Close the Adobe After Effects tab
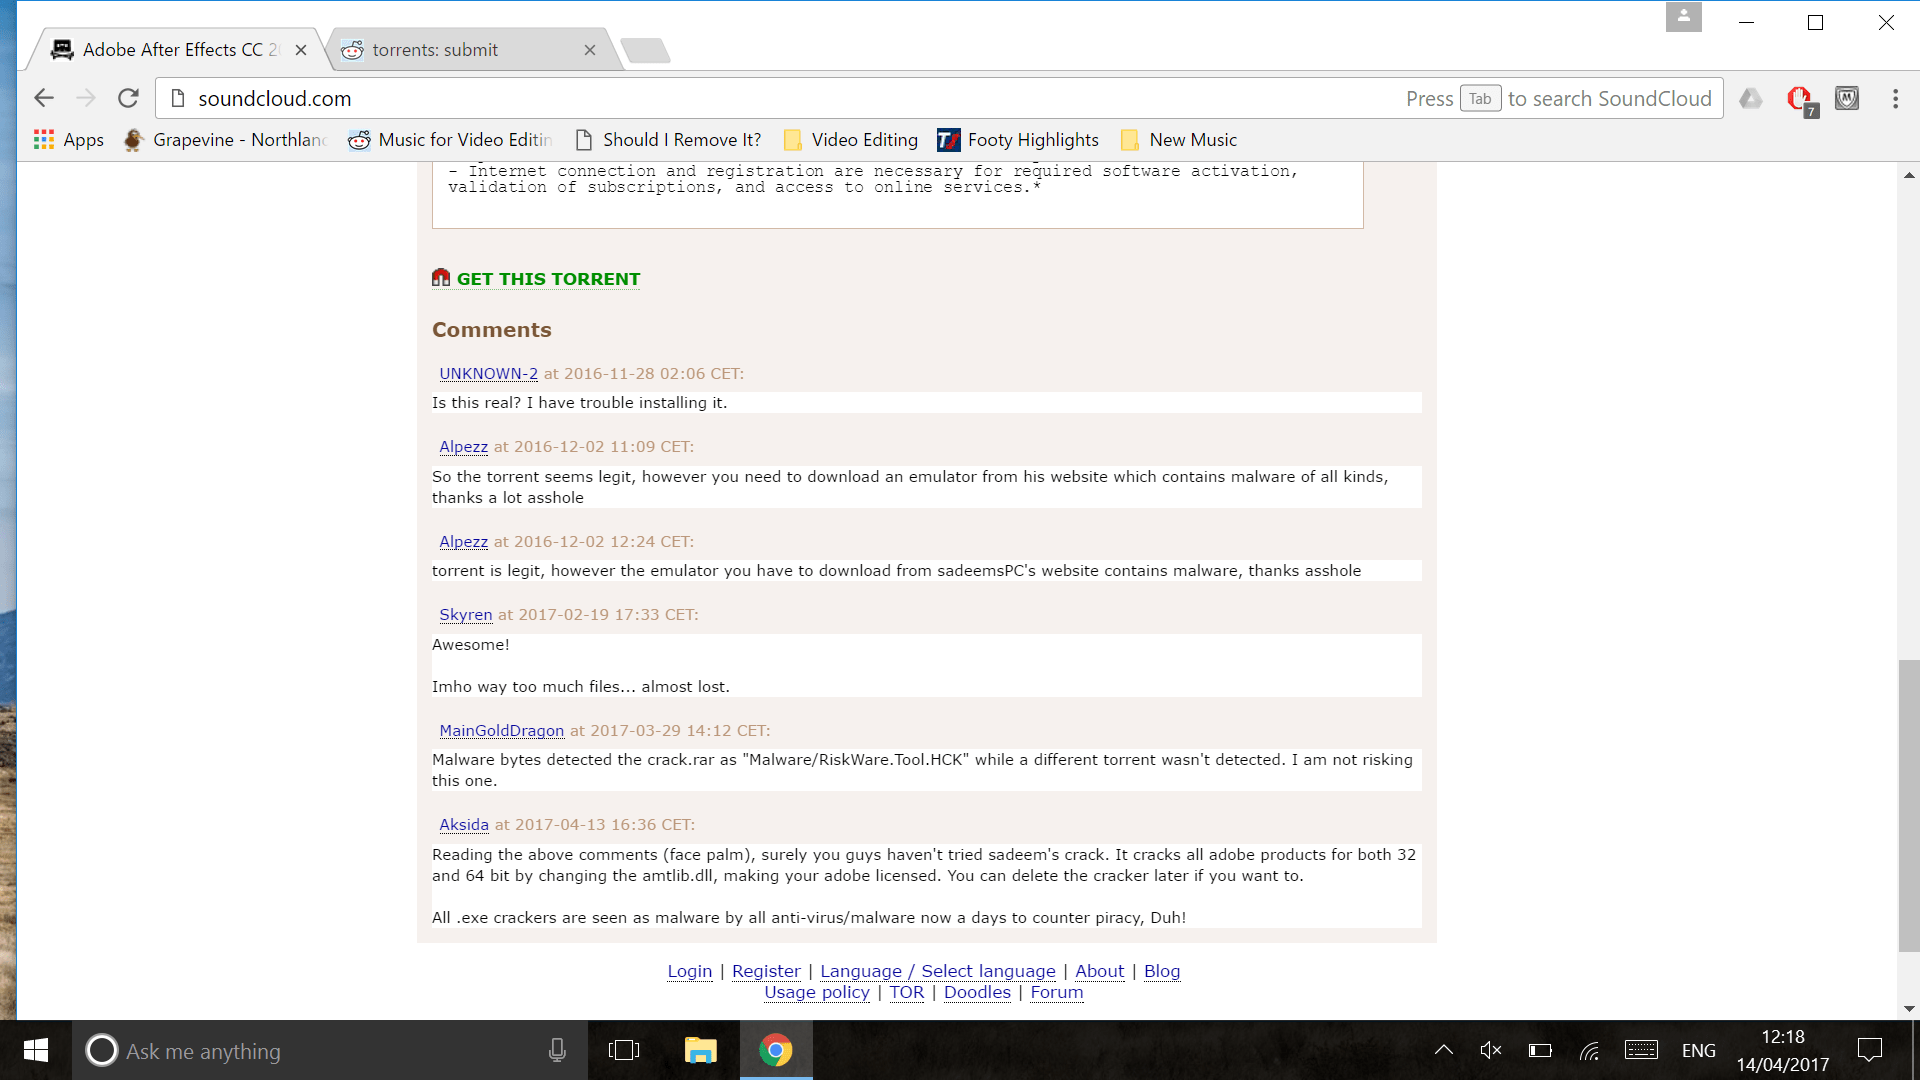This screenshot has width=1920, height=1080. click(301, 50)
